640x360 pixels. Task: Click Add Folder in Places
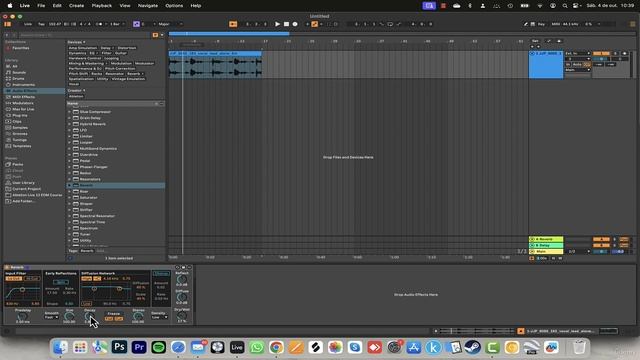(x=23, y=201)
